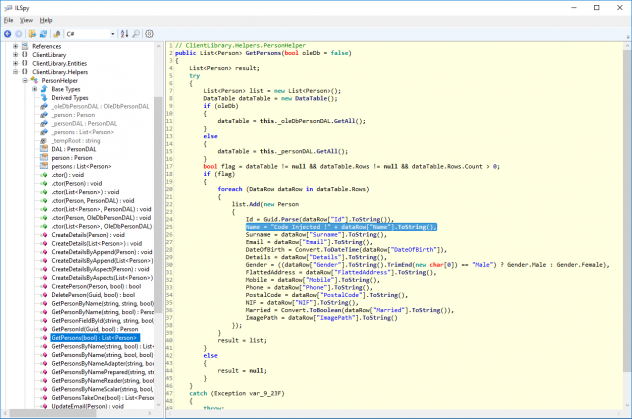Click the GetPersons(bool) method icon

[x=44, y=338]
